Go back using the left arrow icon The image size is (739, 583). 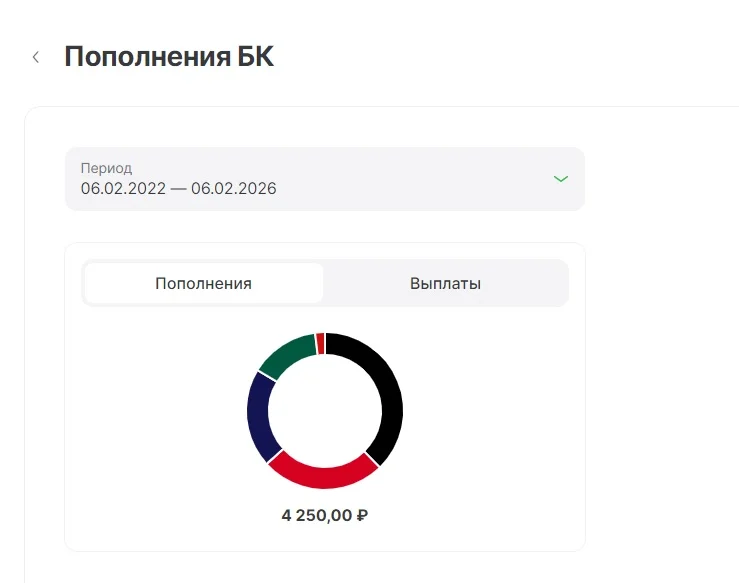(x=36, y=57)
